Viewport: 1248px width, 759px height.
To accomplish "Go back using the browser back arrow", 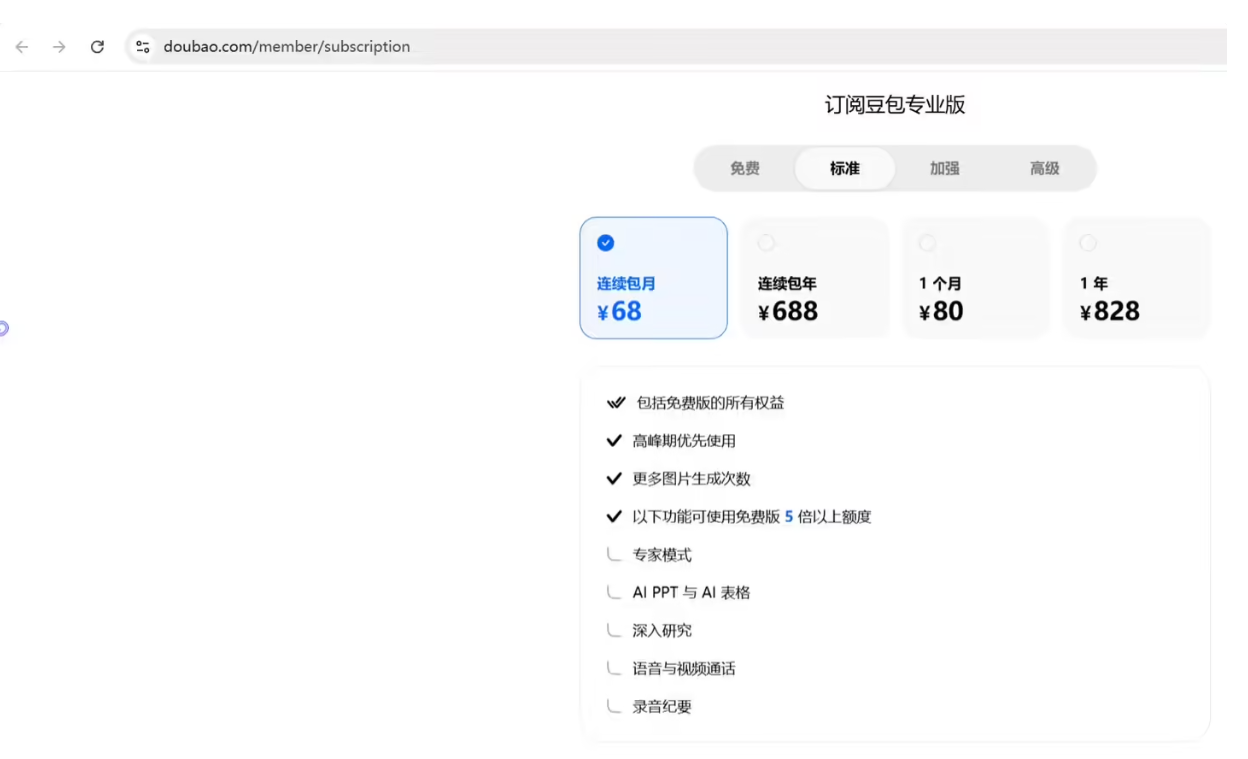I will click(x=22, y=47).
